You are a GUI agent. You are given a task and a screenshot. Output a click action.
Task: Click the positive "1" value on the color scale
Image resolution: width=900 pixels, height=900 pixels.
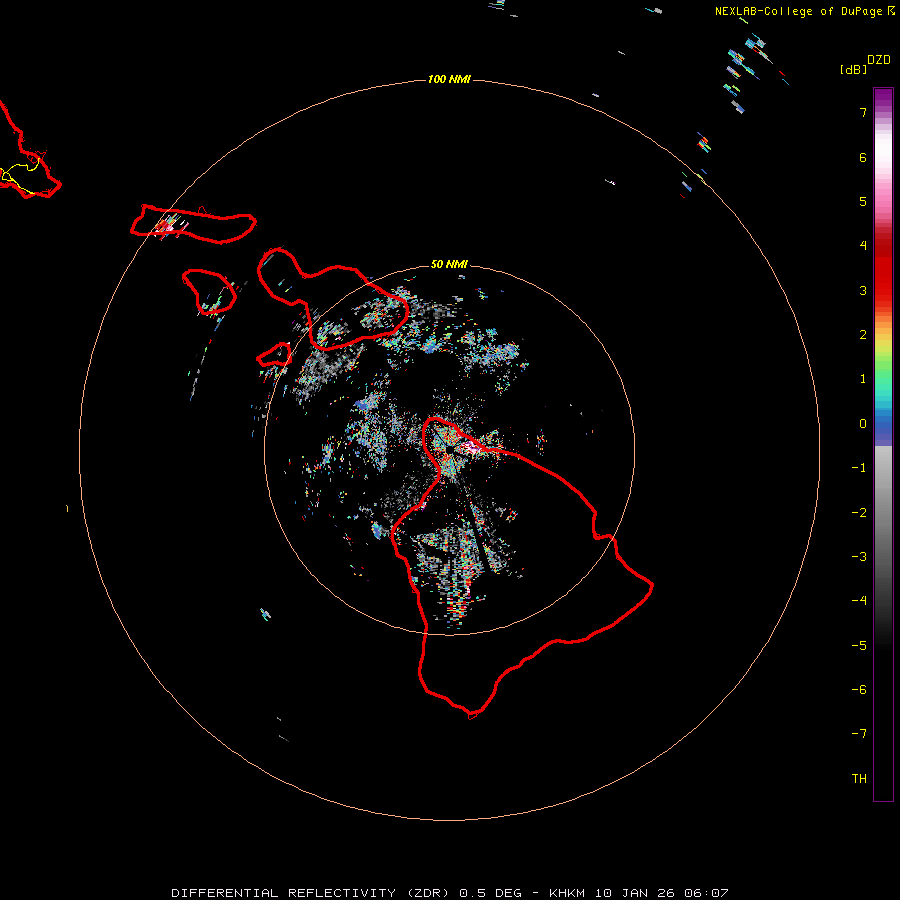pos(863,379)
